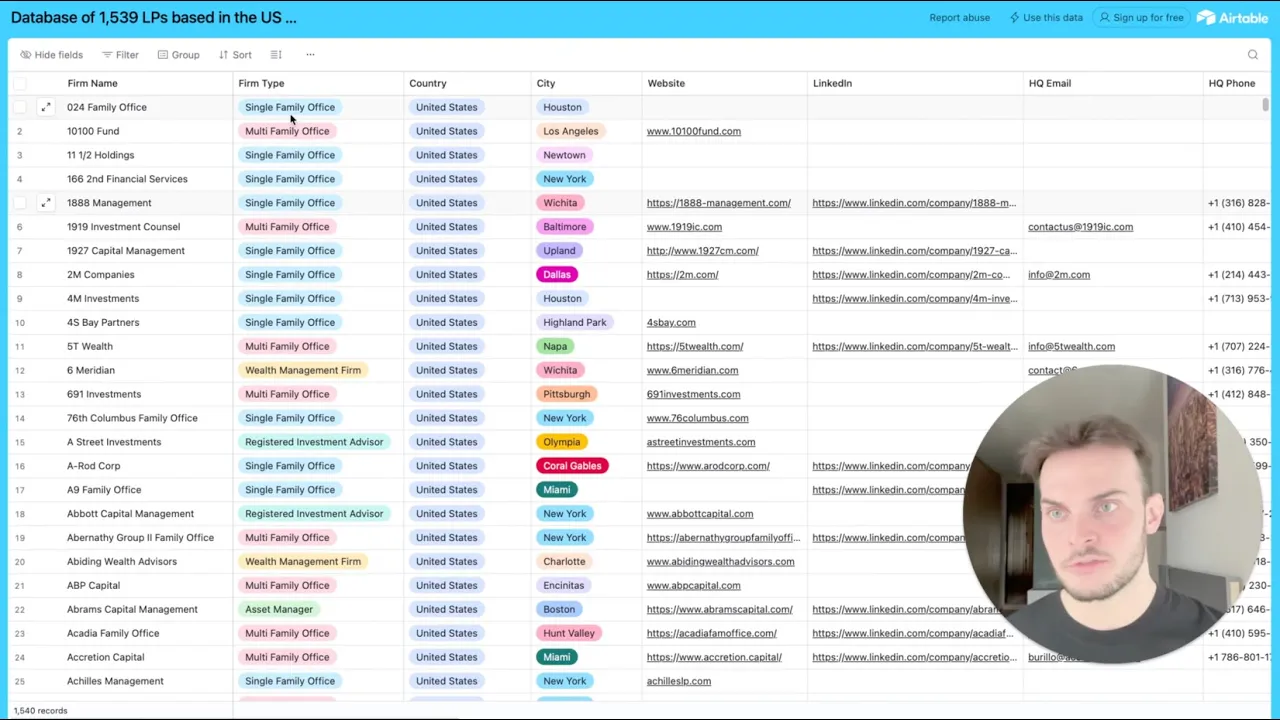Open www.1919ic.com website link

[684, 227]
